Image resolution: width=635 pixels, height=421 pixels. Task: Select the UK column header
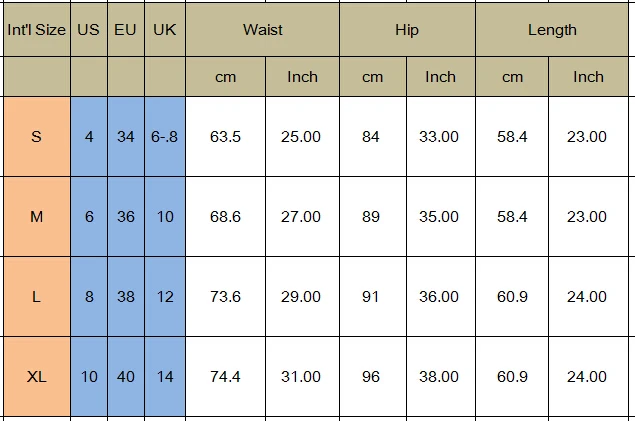[x=165, y=30]
